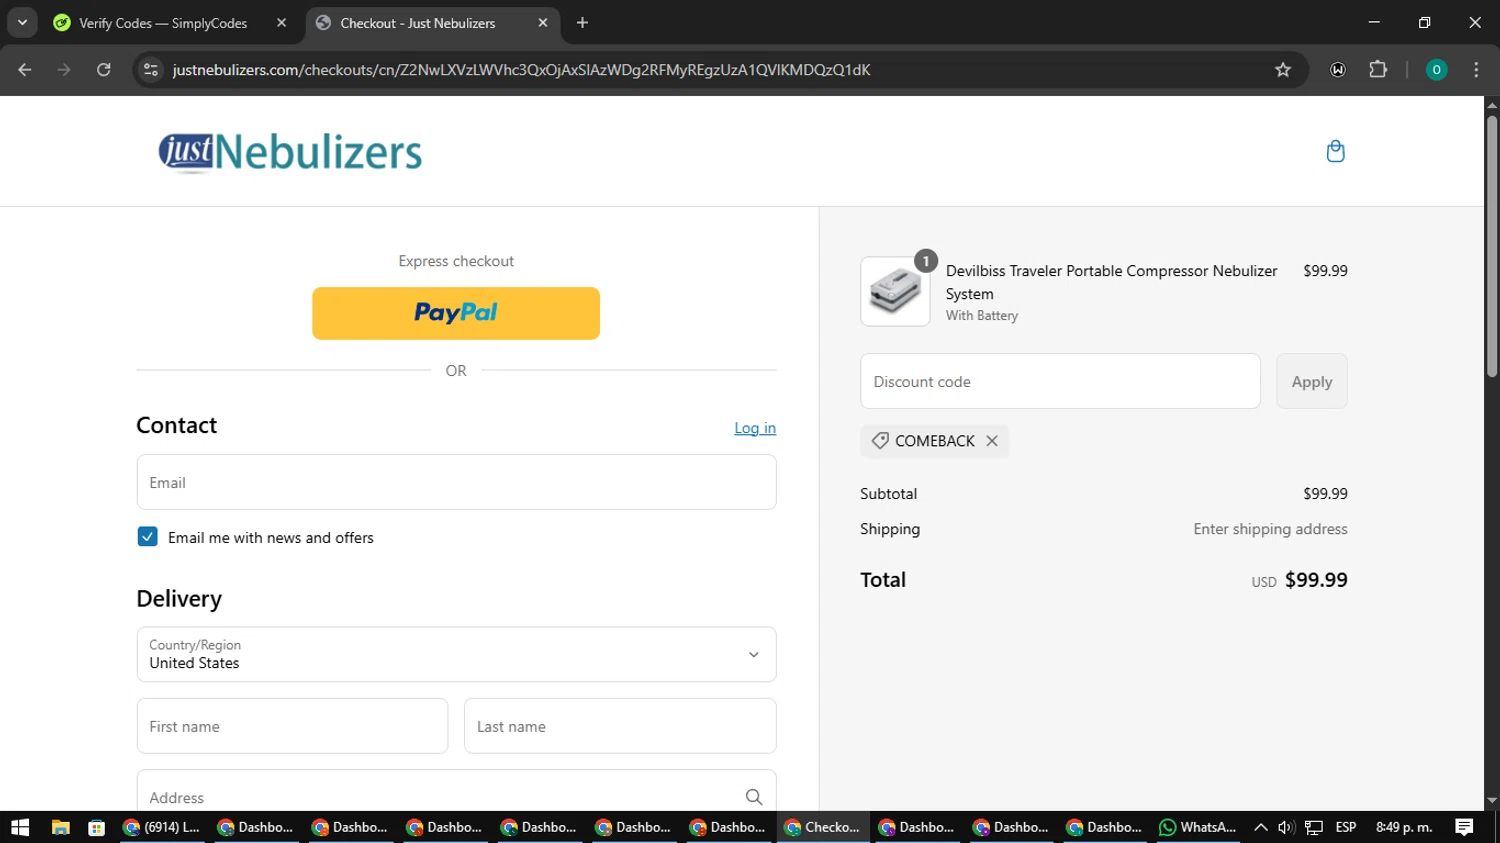Click the COMEBACK discount tag
The image size is (1500, 843).
(934, 441)
